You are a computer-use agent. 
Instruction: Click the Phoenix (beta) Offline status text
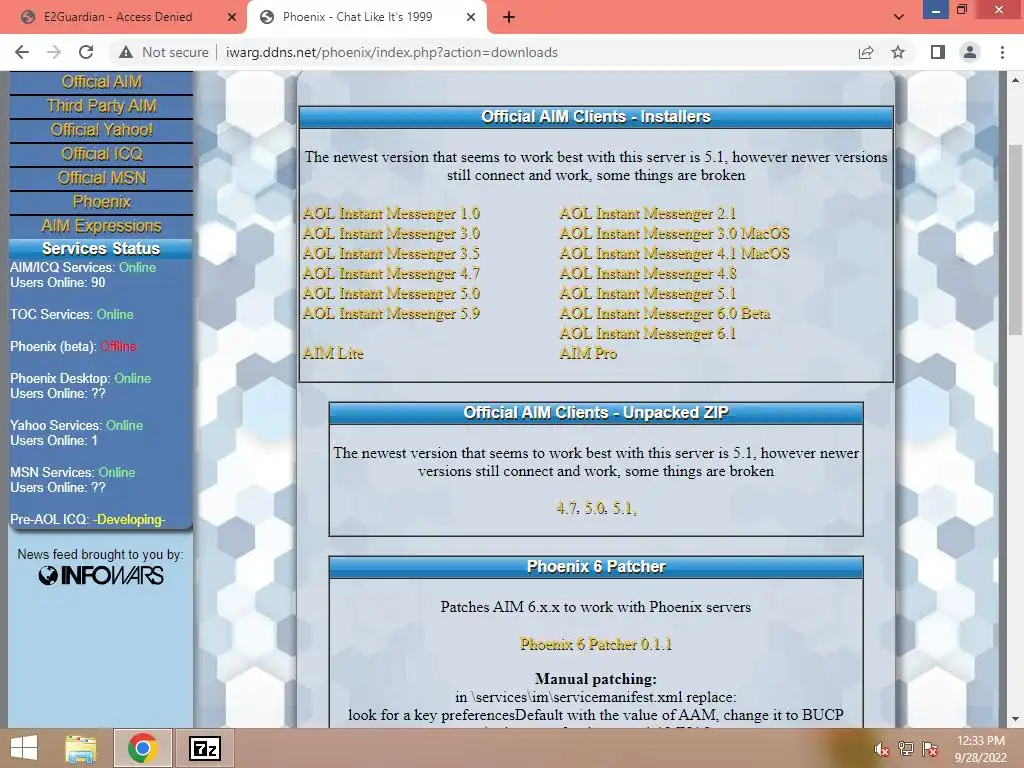coord(118,347)
